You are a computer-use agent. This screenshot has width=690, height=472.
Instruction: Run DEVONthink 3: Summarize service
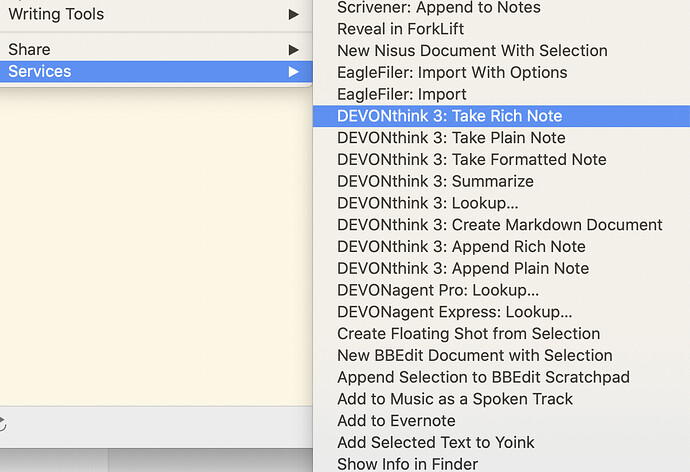[x=501, y=181]
